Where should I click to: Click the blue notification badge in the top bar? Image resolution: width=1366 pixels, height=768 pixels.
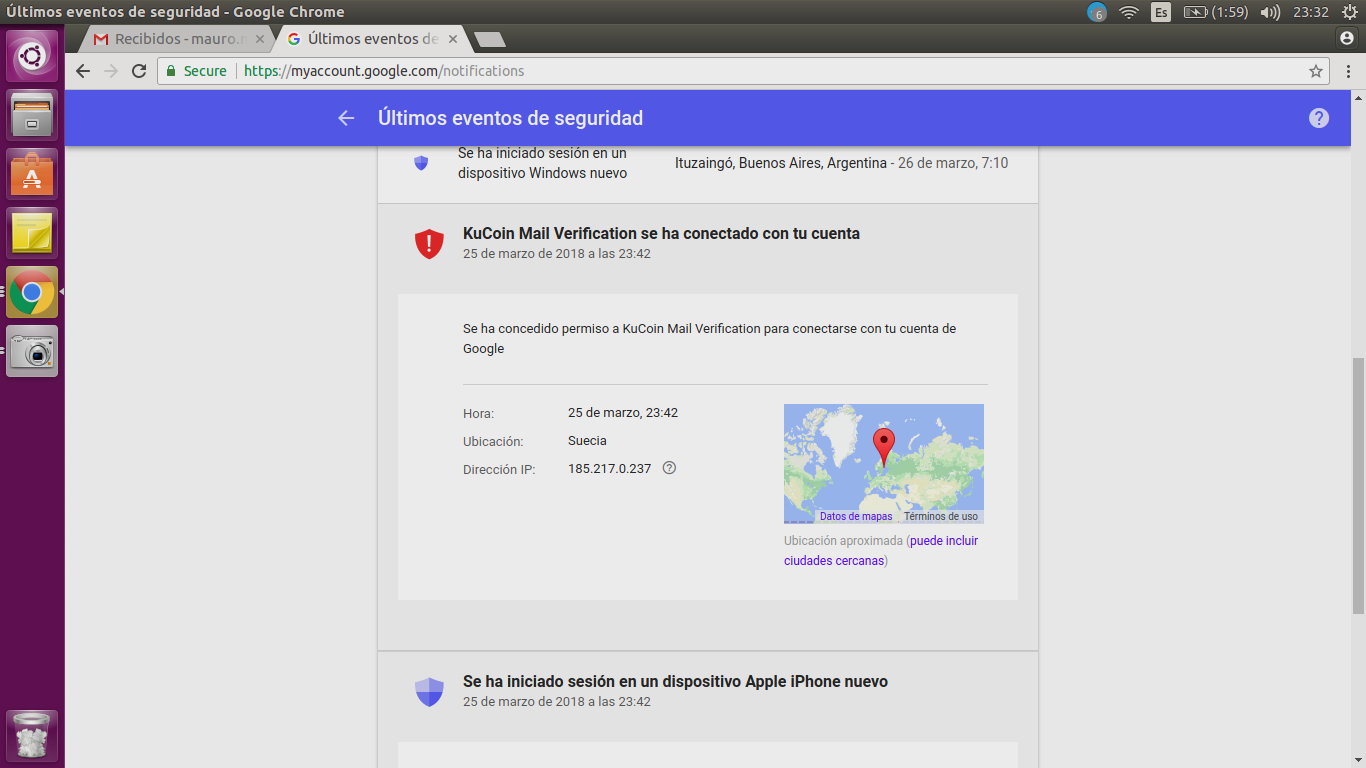[1097, 12]
